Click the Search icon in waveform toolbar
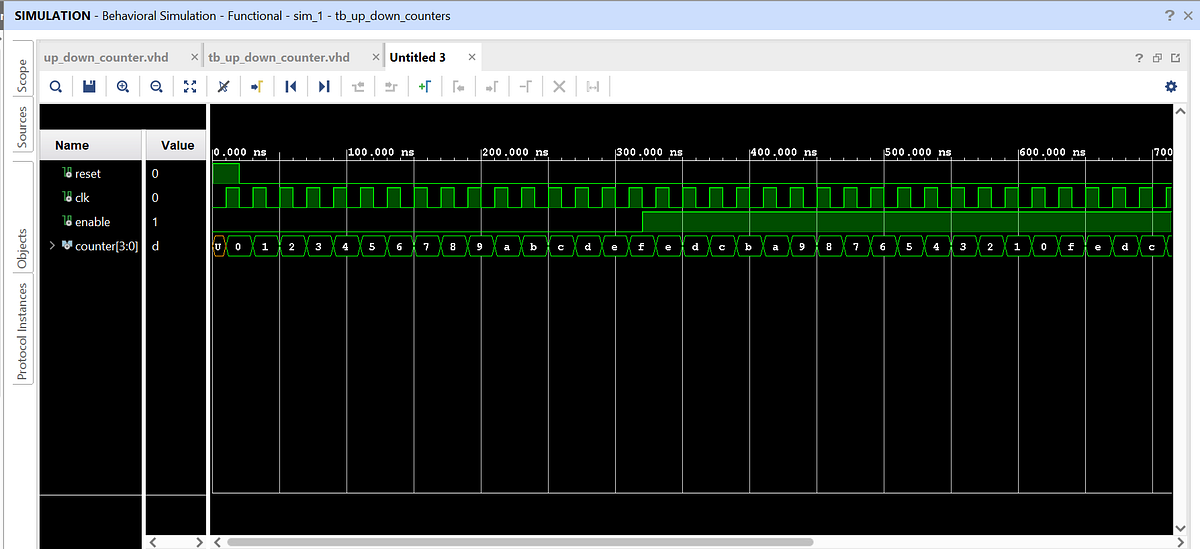1200x549 pixels. point(56,87)
